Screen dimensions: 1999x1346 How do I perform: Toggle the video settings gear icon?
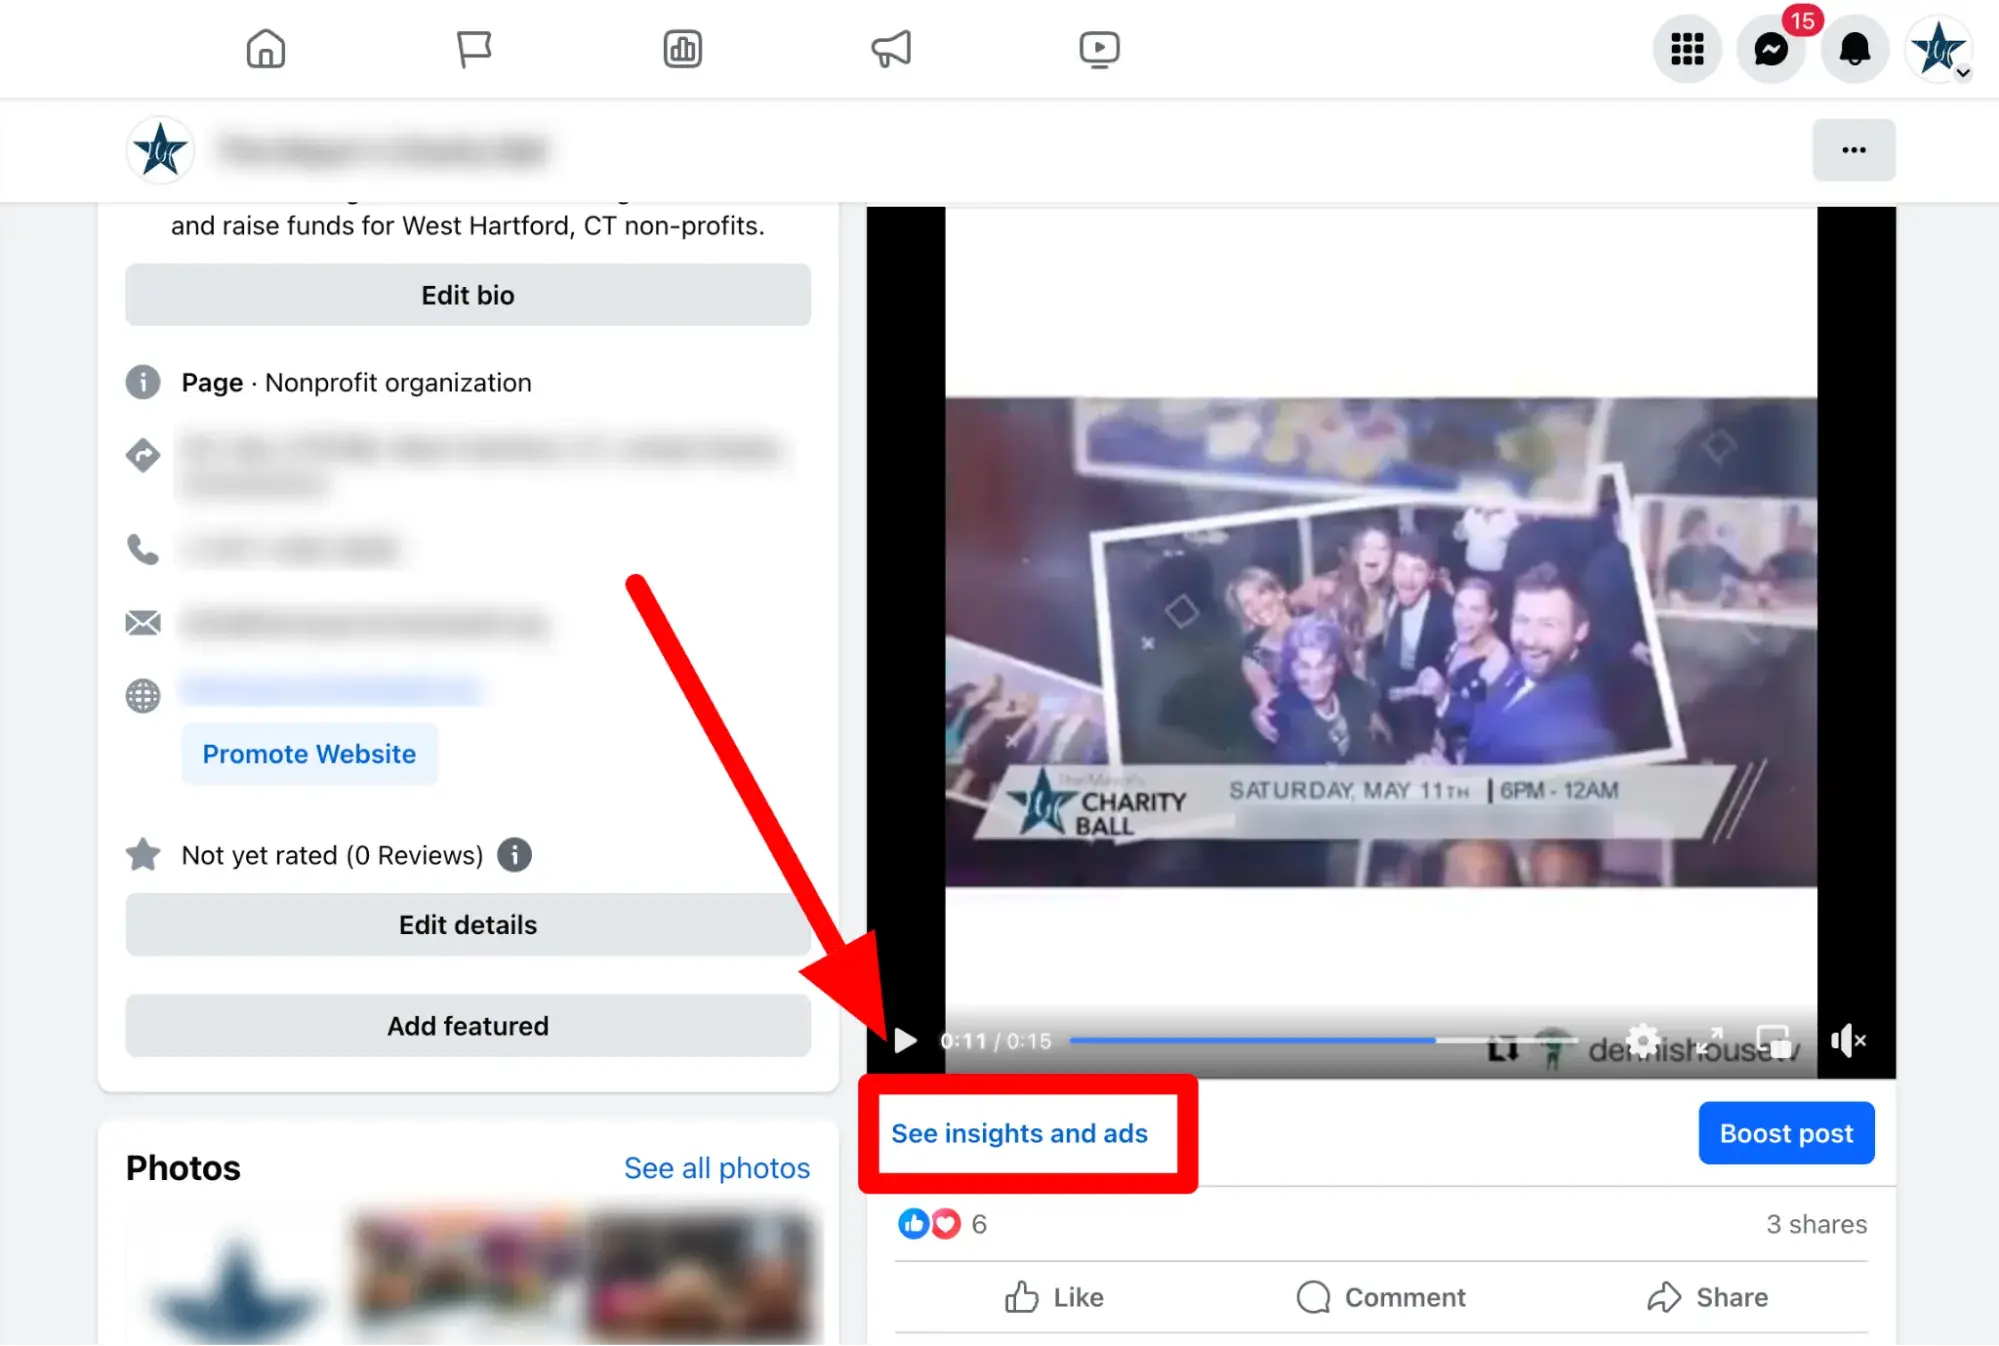[1643, 1040]
